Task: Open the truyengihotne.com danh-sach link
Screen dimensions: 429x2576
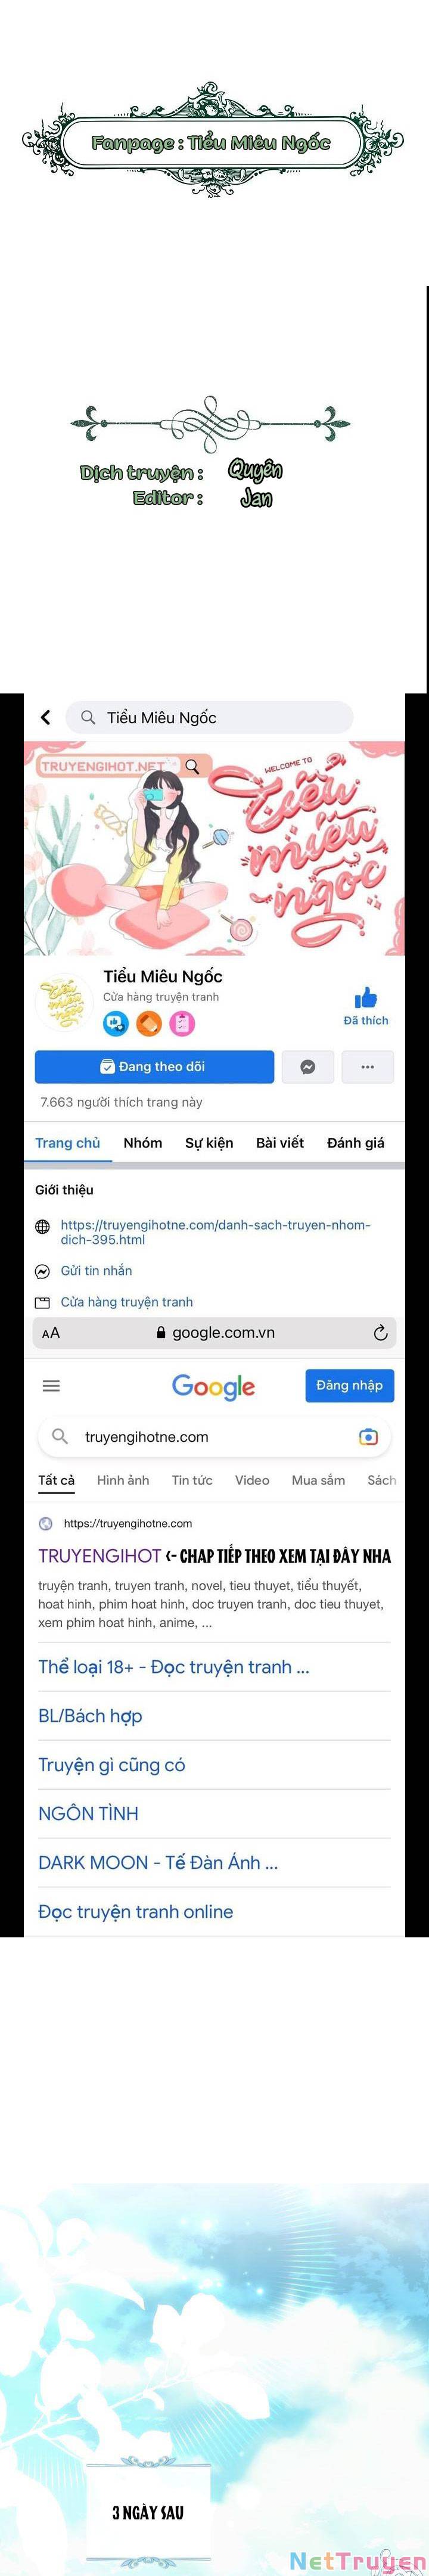Action: pyautogui.click(x=215, y=1232)
